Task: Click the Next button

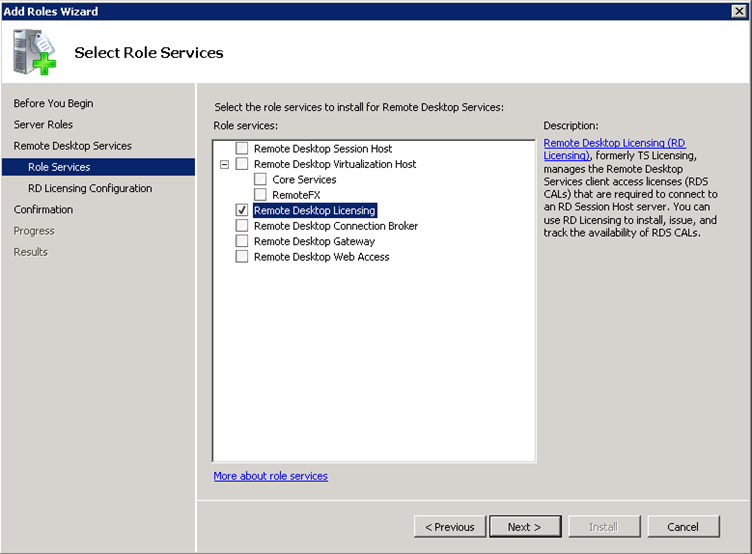Action: pos(525,527)
